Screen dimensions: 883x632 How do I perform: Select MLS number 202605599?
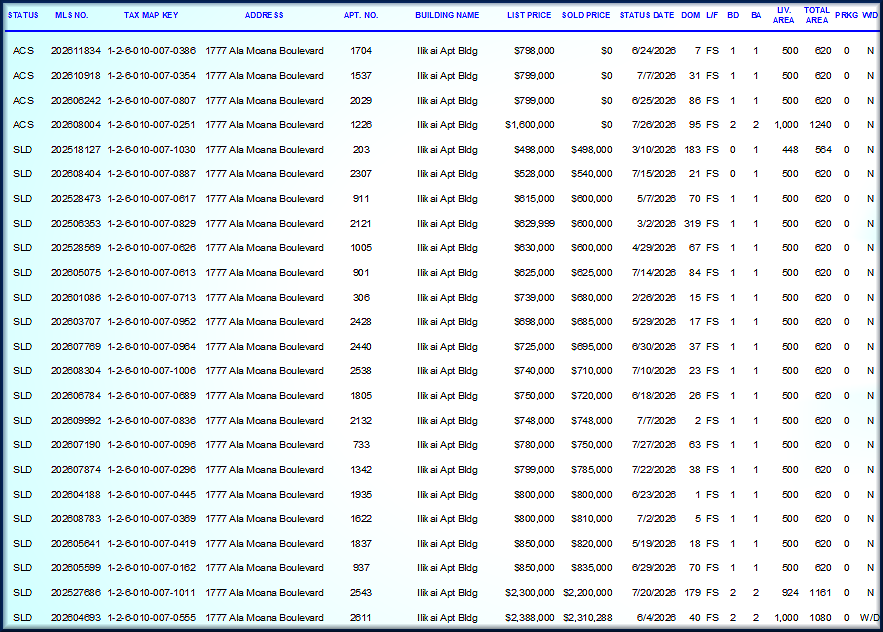coord(75,568)
